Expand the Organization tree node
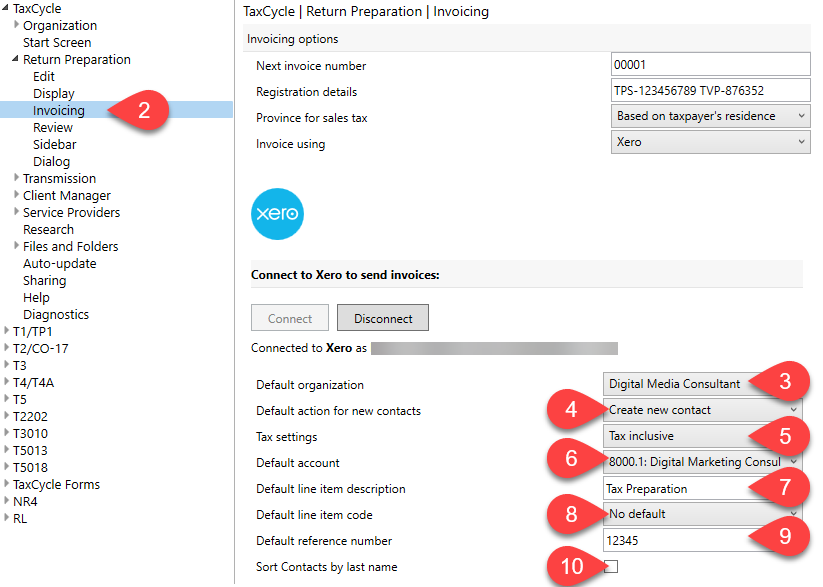Screen dimensions: 823x587 (x=16, y=24)
